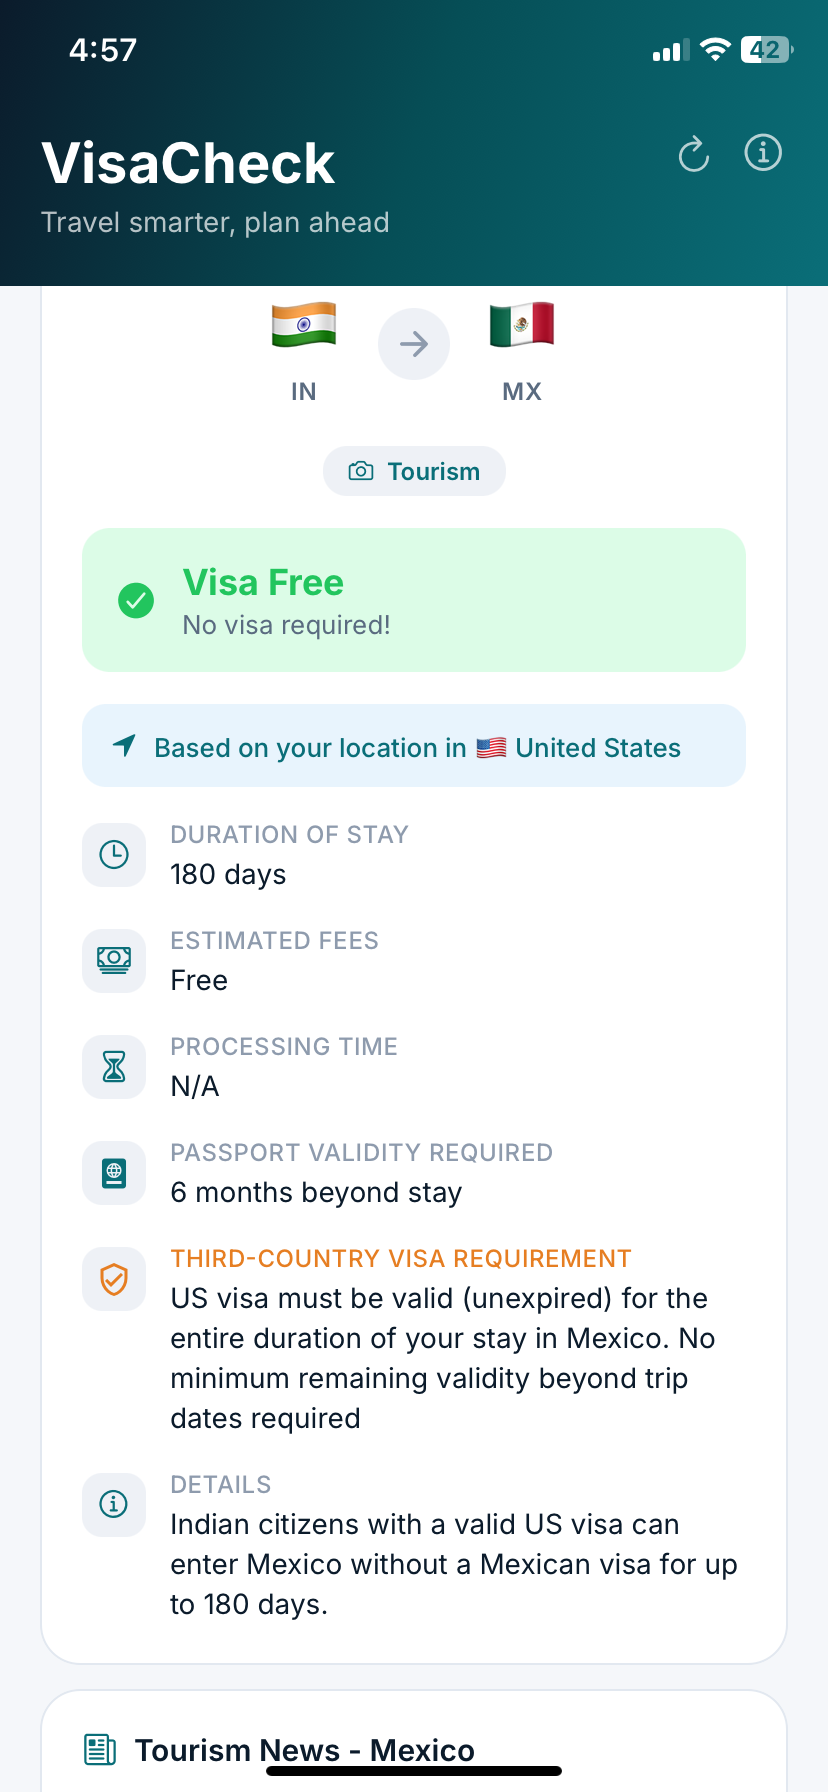Viewport: 828px width, 1792px height.
Task: Tap the India flag icon
Action: pyautogui.click(x=304, y=325)
